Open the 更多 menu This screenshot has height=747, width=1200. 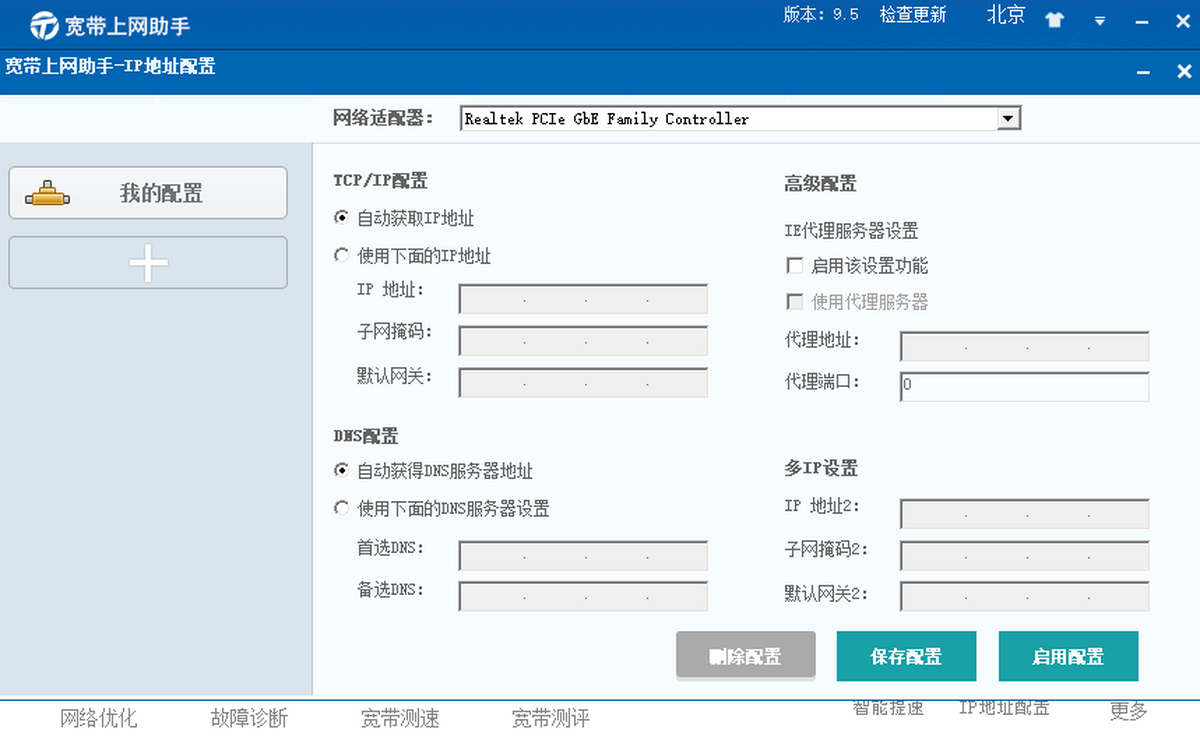pyautogui.click(x=1129, y=711)
